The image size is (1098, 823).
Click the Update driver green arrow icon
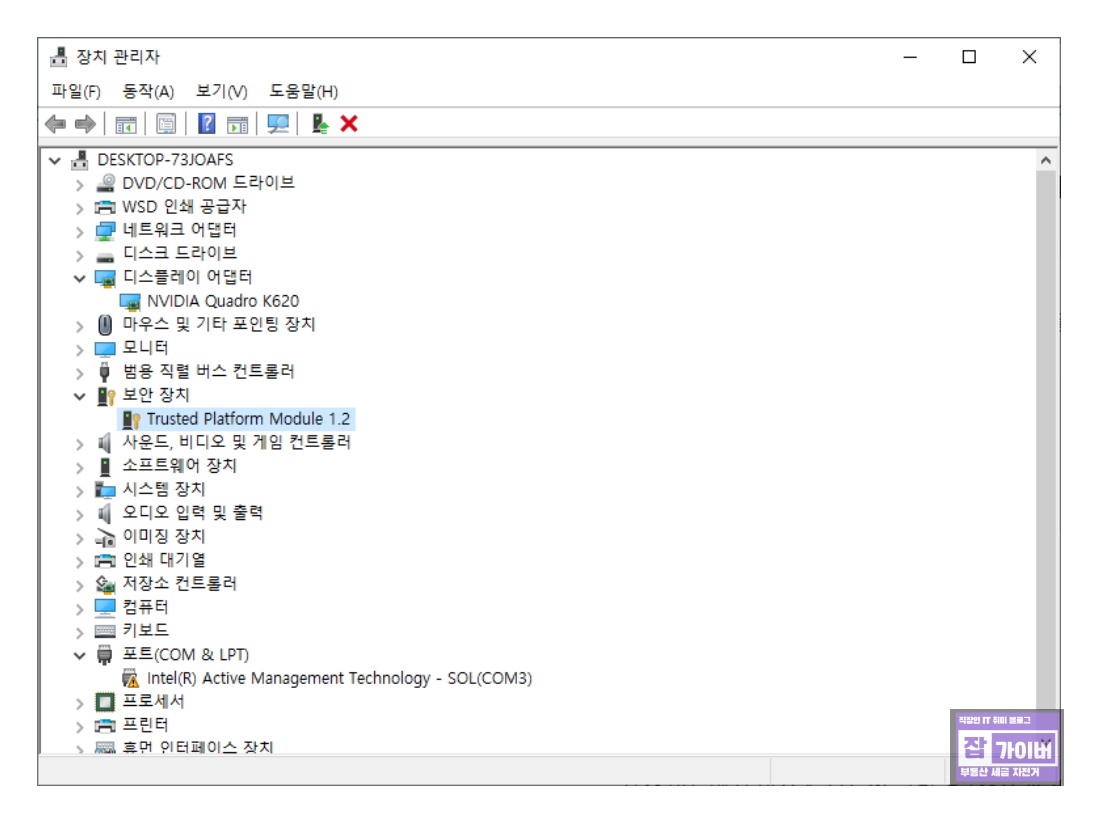(319, 124)
